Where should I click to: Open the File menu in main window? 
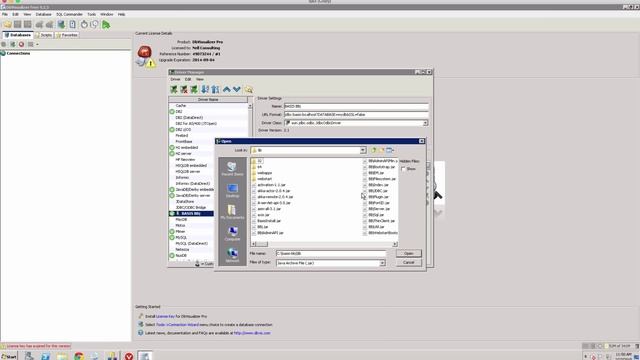click(5, 14)
